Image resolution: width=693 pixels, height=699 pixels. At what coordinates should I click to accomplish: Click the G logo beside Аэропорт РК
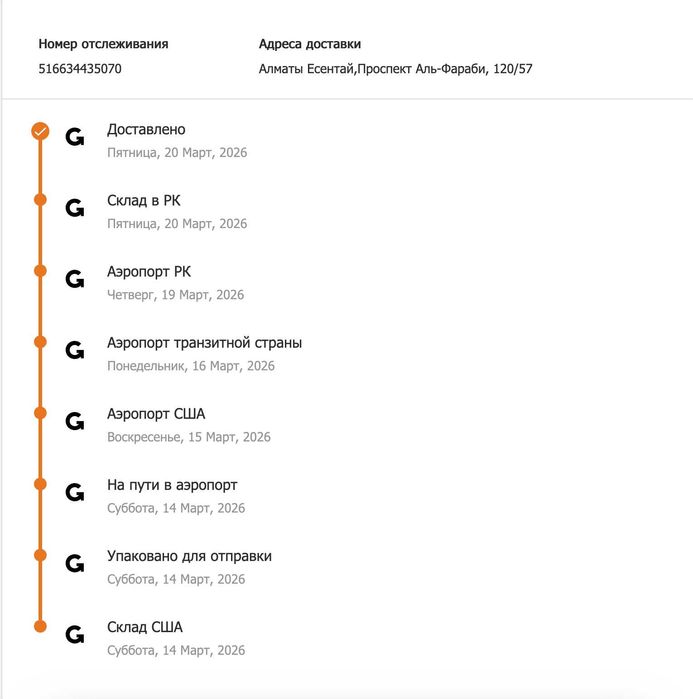[x=75, y=280]
